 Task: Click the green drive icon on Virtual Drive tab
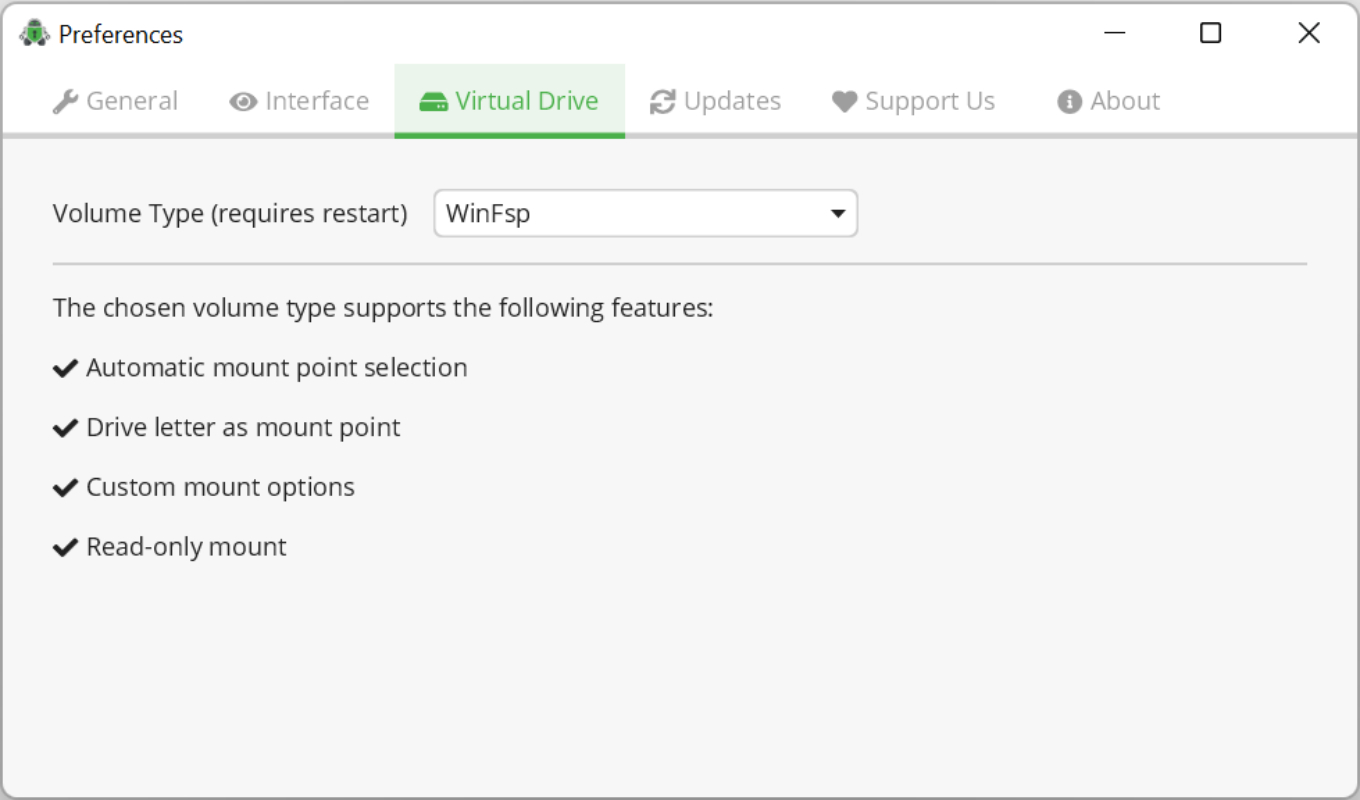433,102
